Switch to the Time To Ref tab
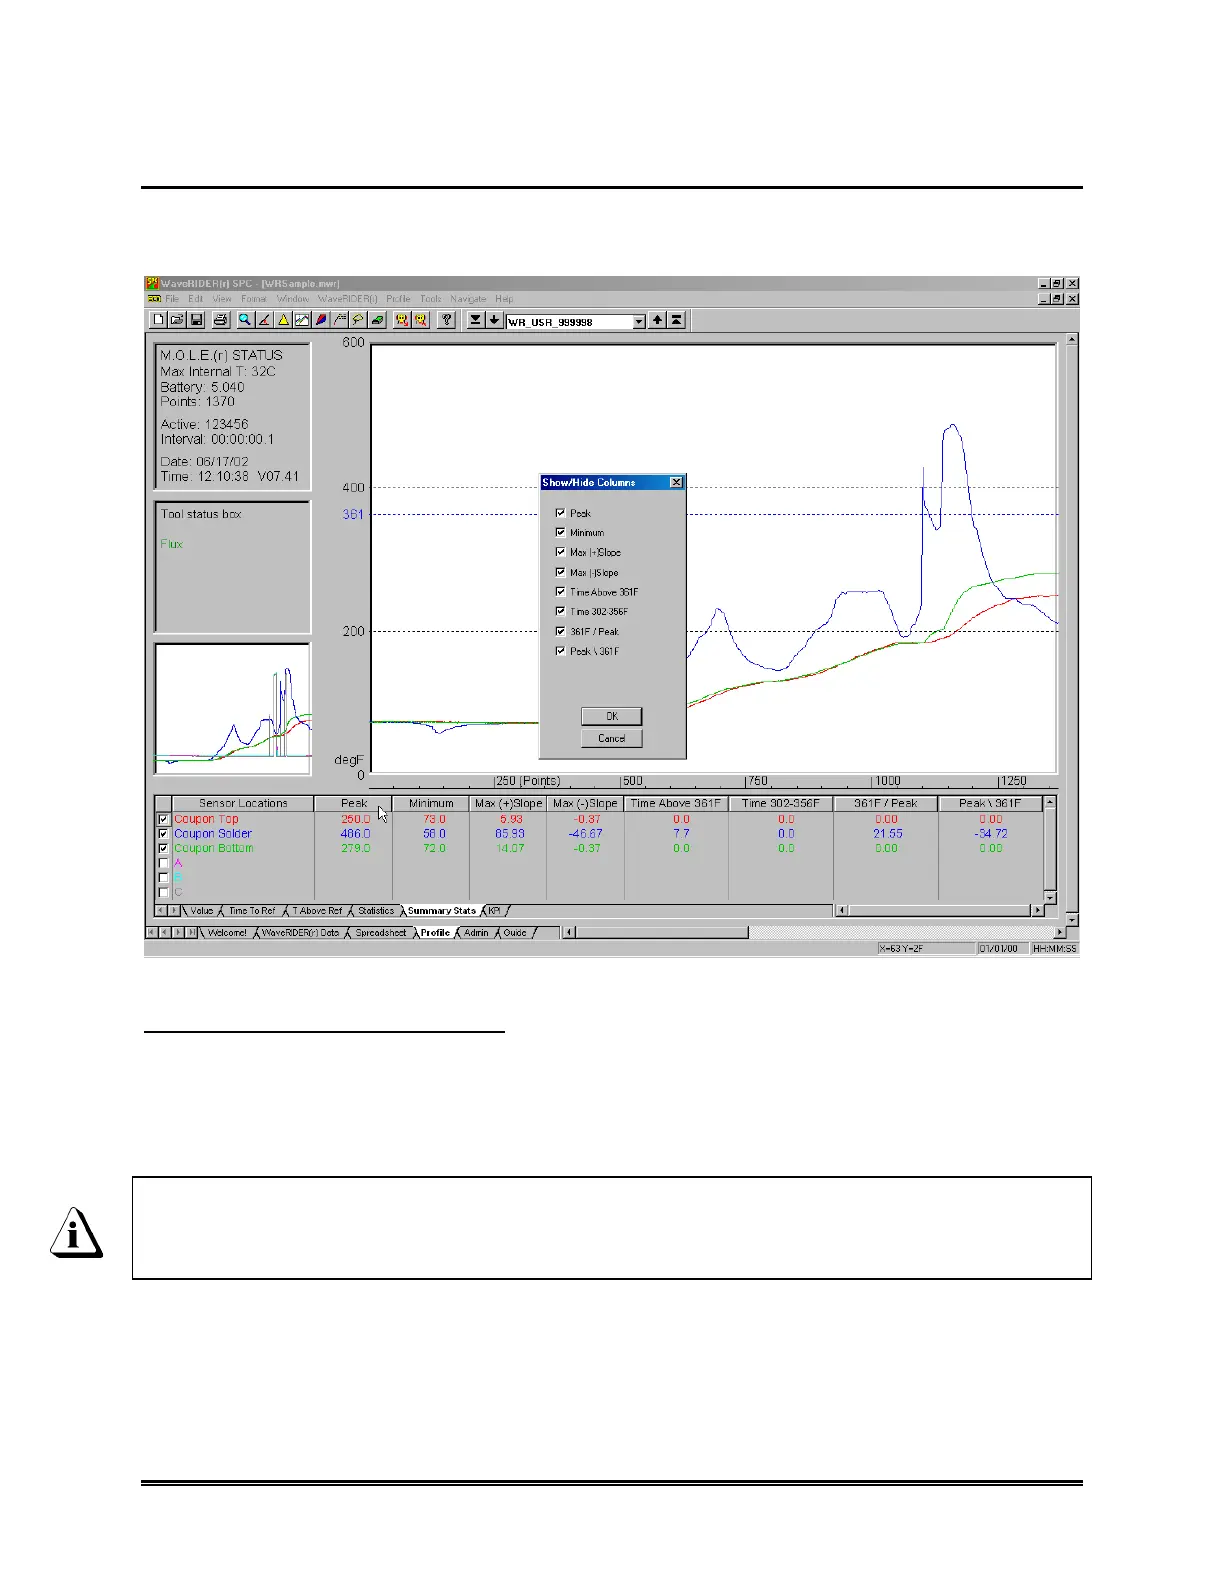 pyautogui.click(x=252, y=911)
